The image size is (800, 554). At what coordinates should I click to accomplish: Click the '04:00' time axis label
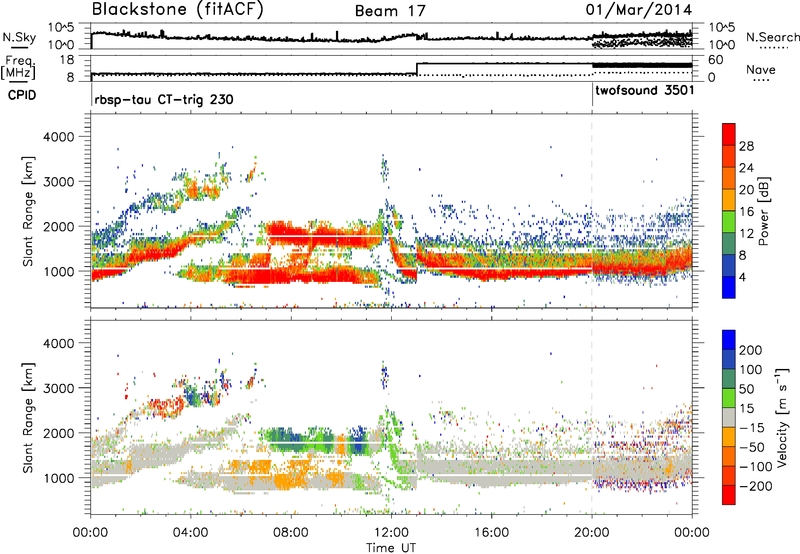tap(191, 533)
